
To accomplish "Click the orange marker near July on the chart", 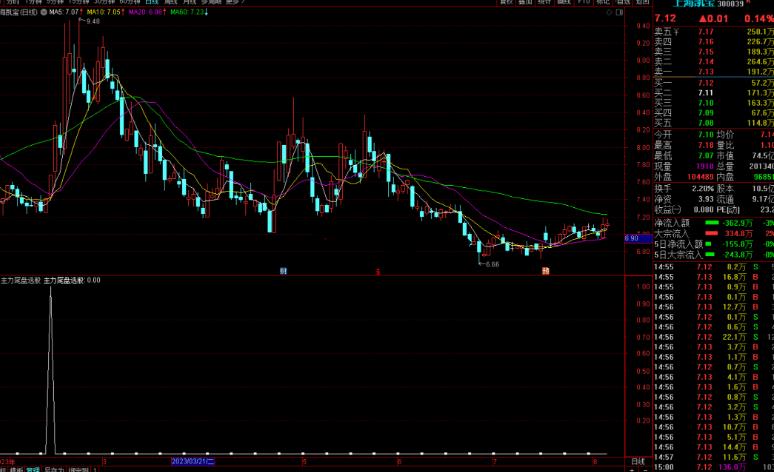I will (x=545, y=271).
